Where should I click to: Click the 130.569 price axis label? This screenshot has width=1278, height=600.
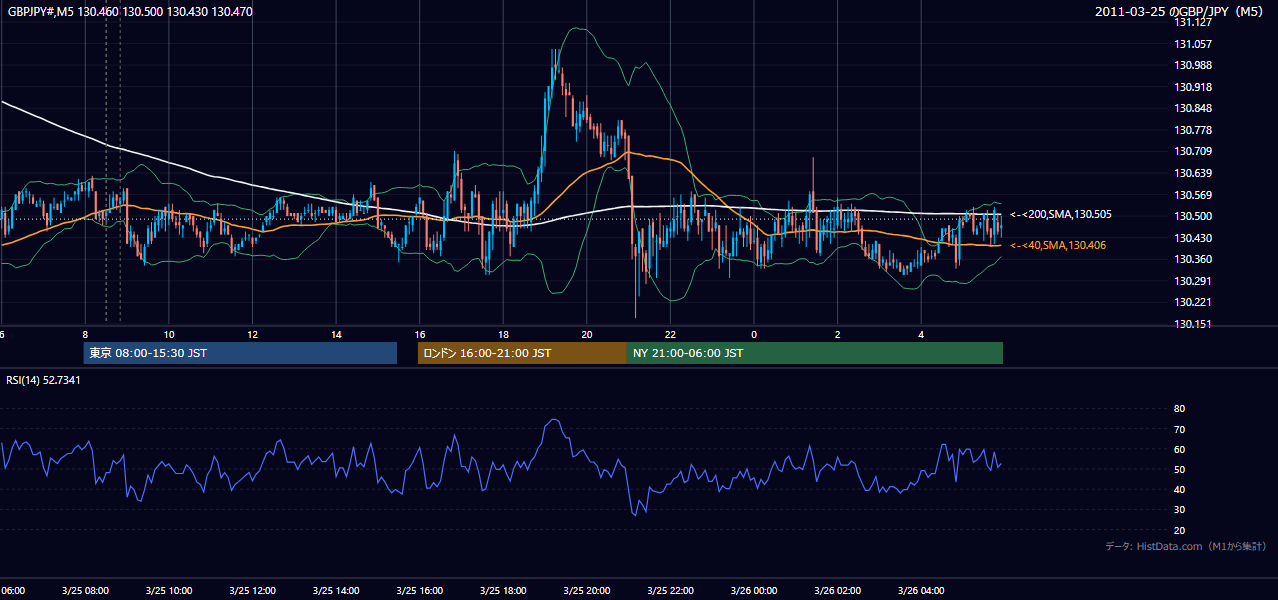click(1193, 195)
